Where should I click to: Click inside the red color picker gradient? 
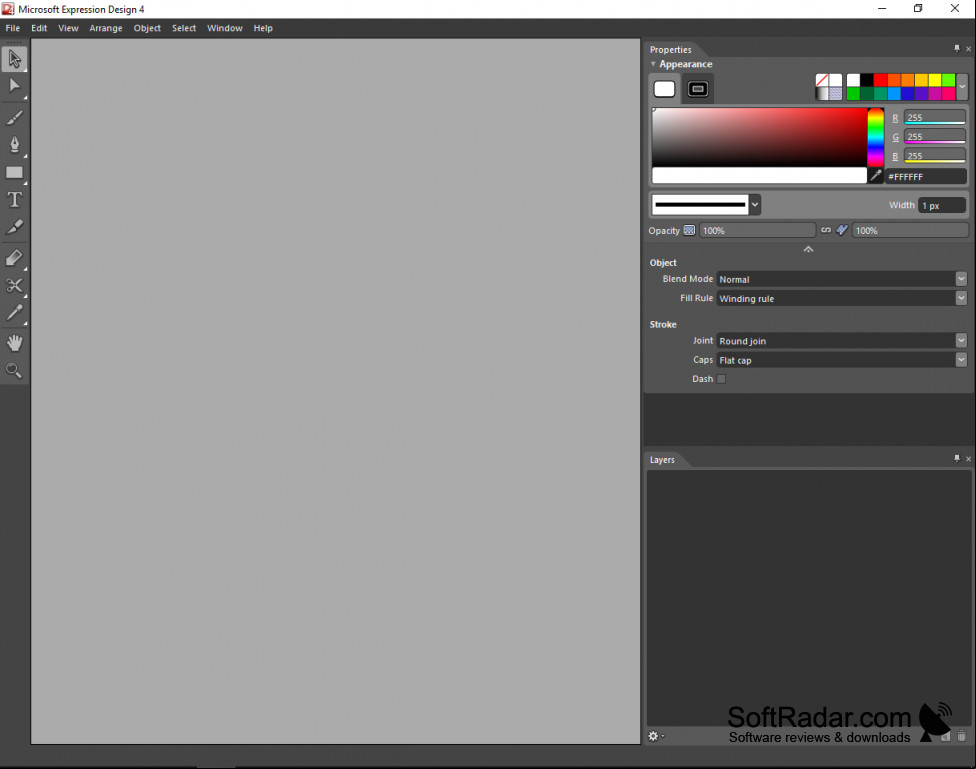(x=759, y=137)
